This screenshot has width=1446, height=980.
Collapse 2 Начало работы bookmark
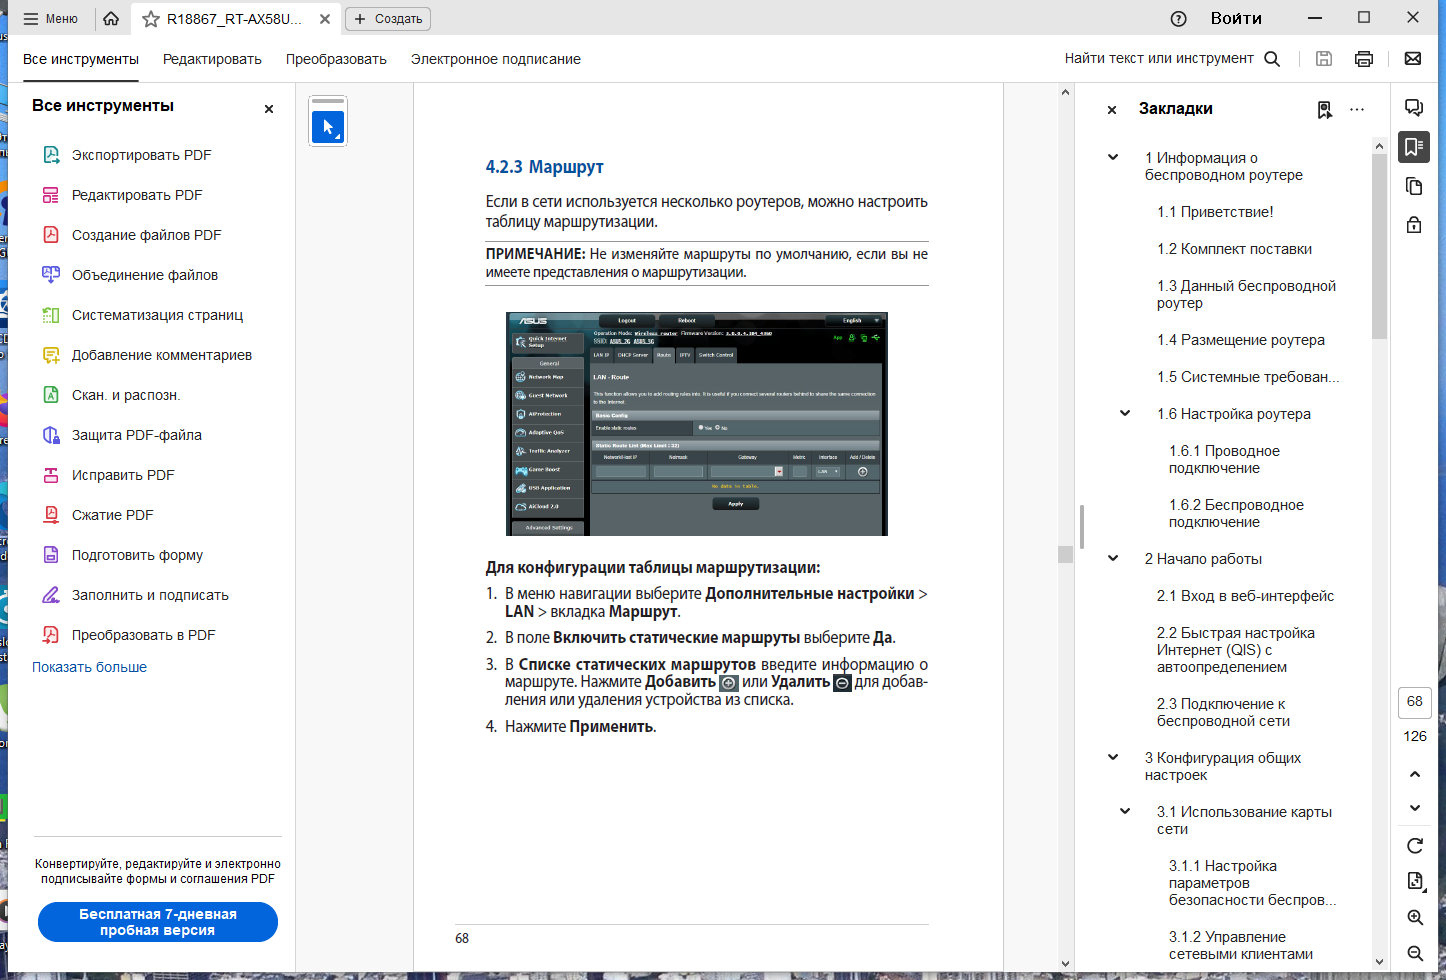click(x=1113, y=558)
